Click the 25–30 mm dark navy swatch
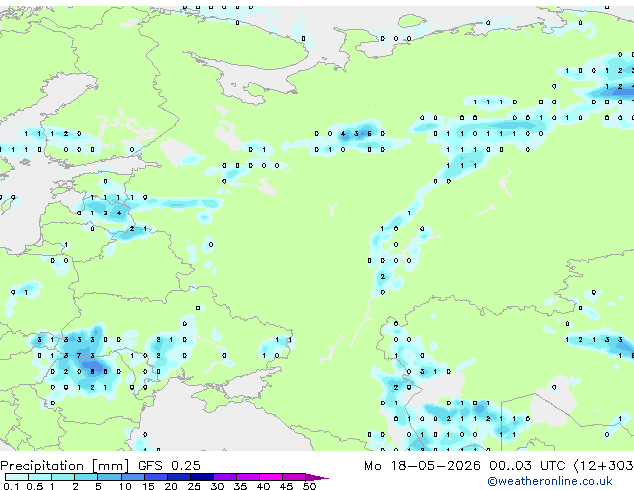 coord(202,477)
